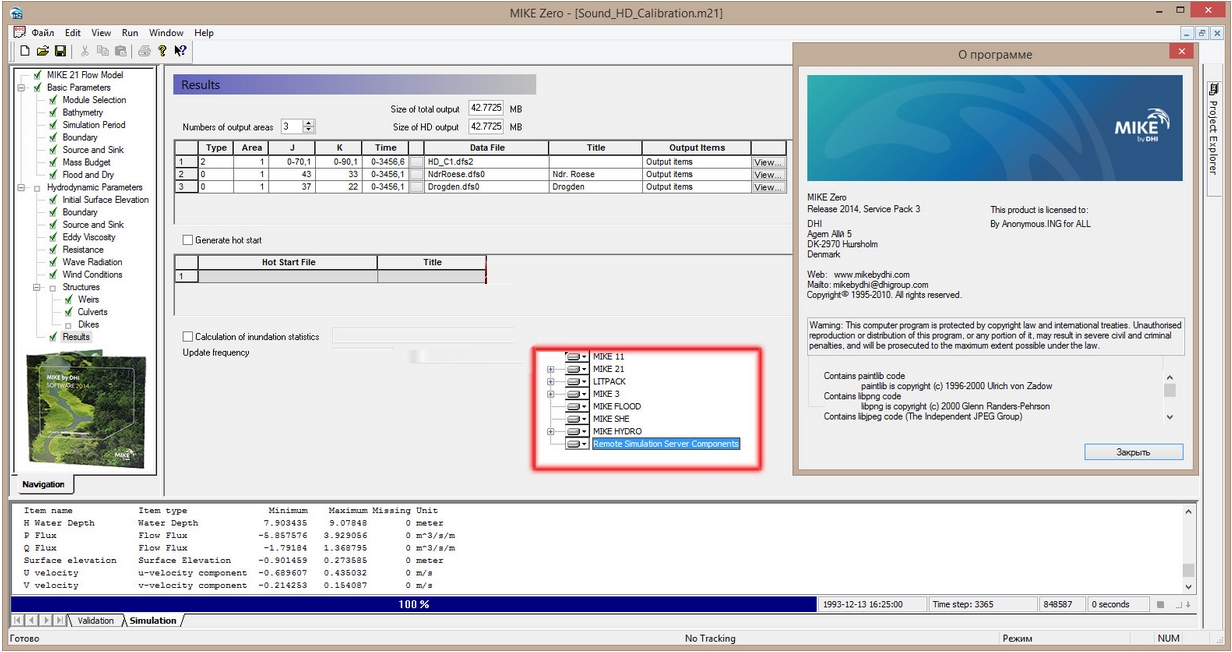This screenshot has width=1232, height=652.
Task: Open the MIKE FLOOD feature drive dropdown
Action: click(x=576, y=407)
